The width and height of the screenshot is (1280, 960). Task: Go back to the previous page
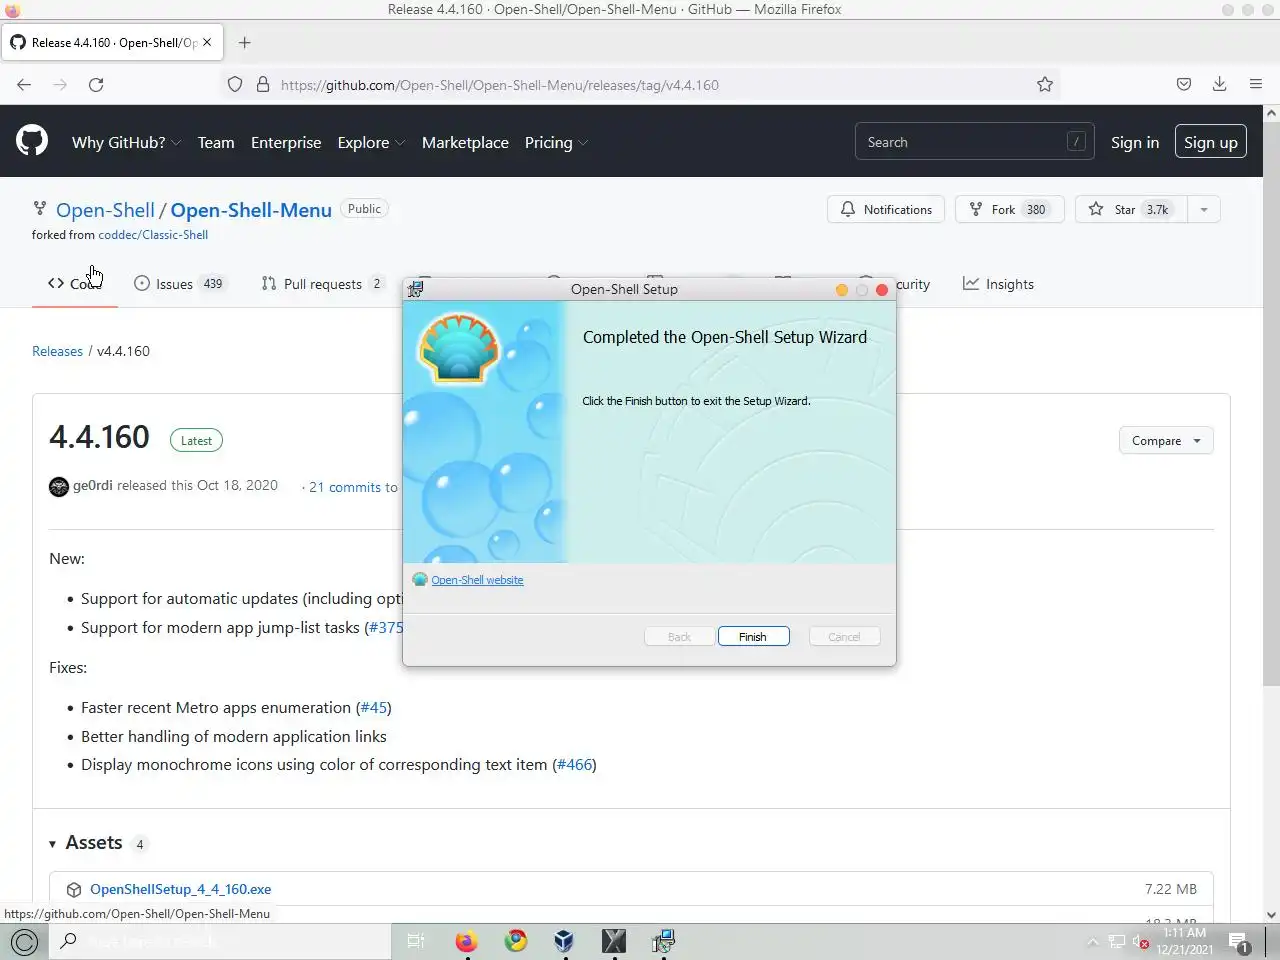coord(24,85)
